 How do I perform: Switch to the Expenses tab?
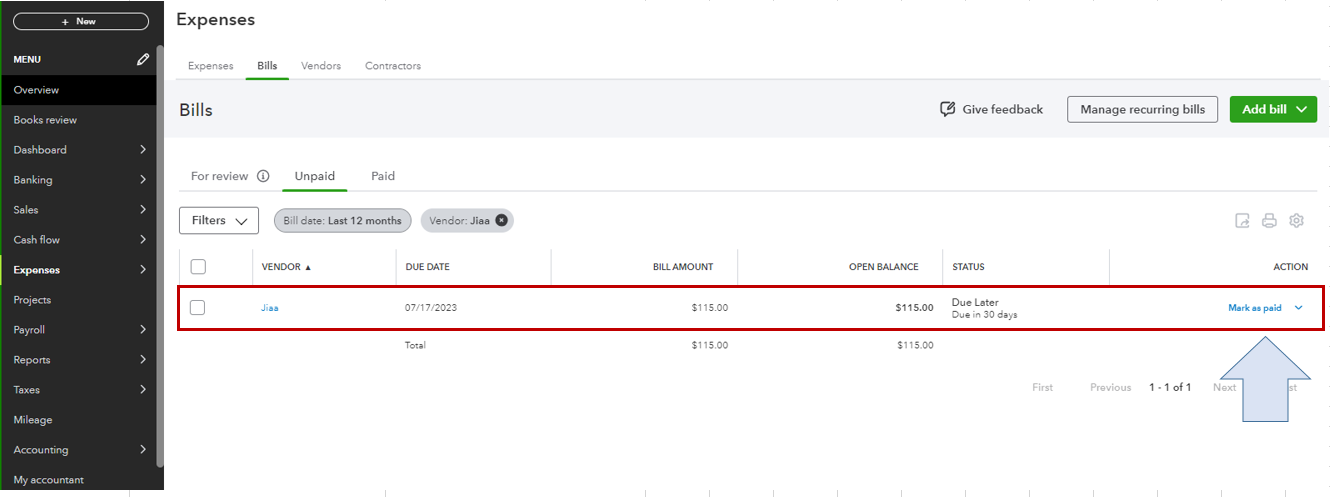(x=210, y=66)
